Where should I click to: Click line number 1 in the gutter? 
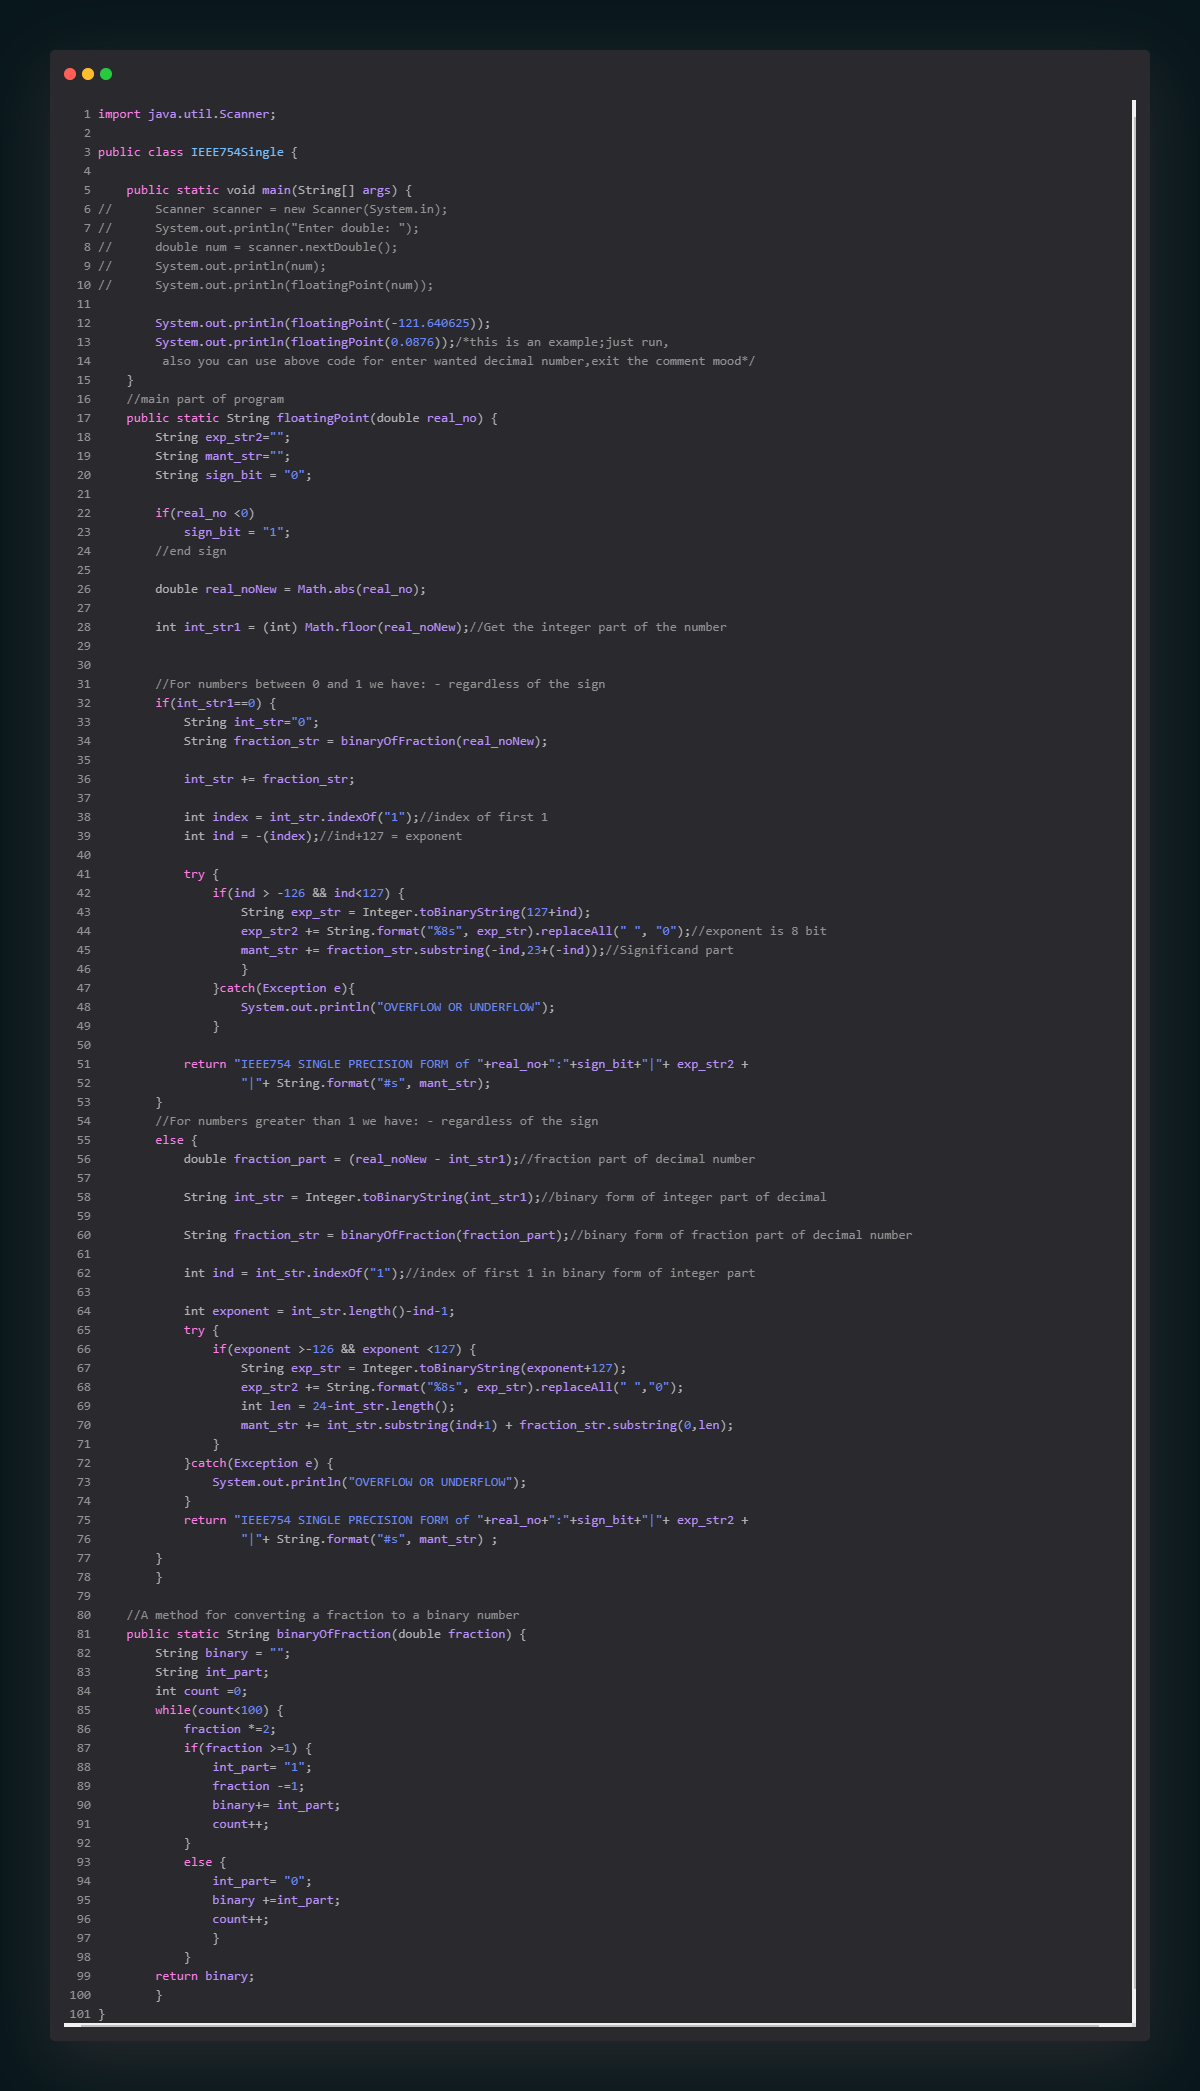pyautogui.click(x=87, y=114)
